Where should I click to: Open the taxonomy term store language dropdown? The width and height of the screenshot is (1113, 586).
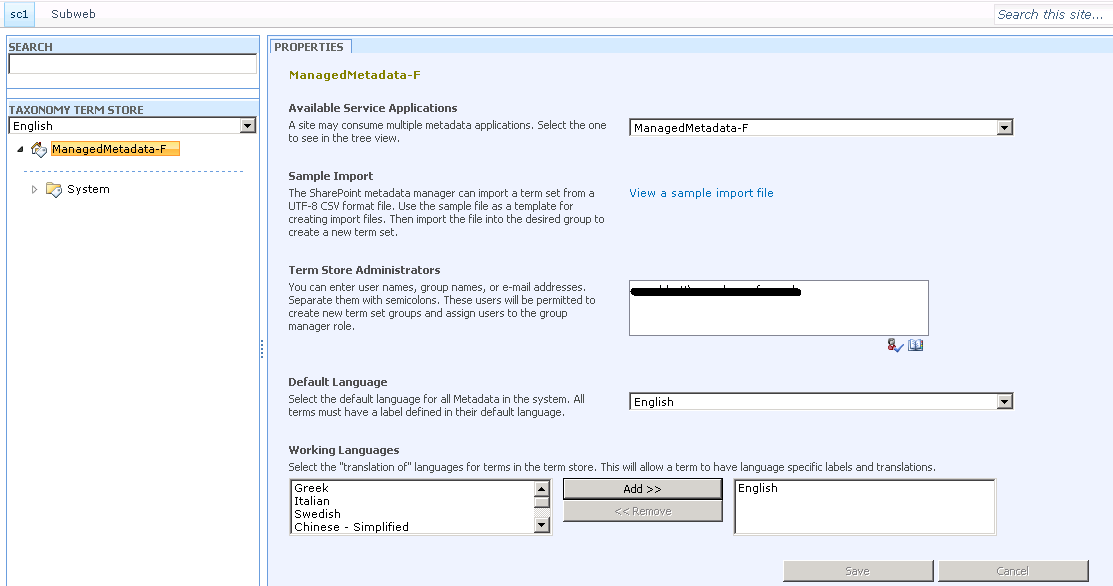(x=246, y=125)
